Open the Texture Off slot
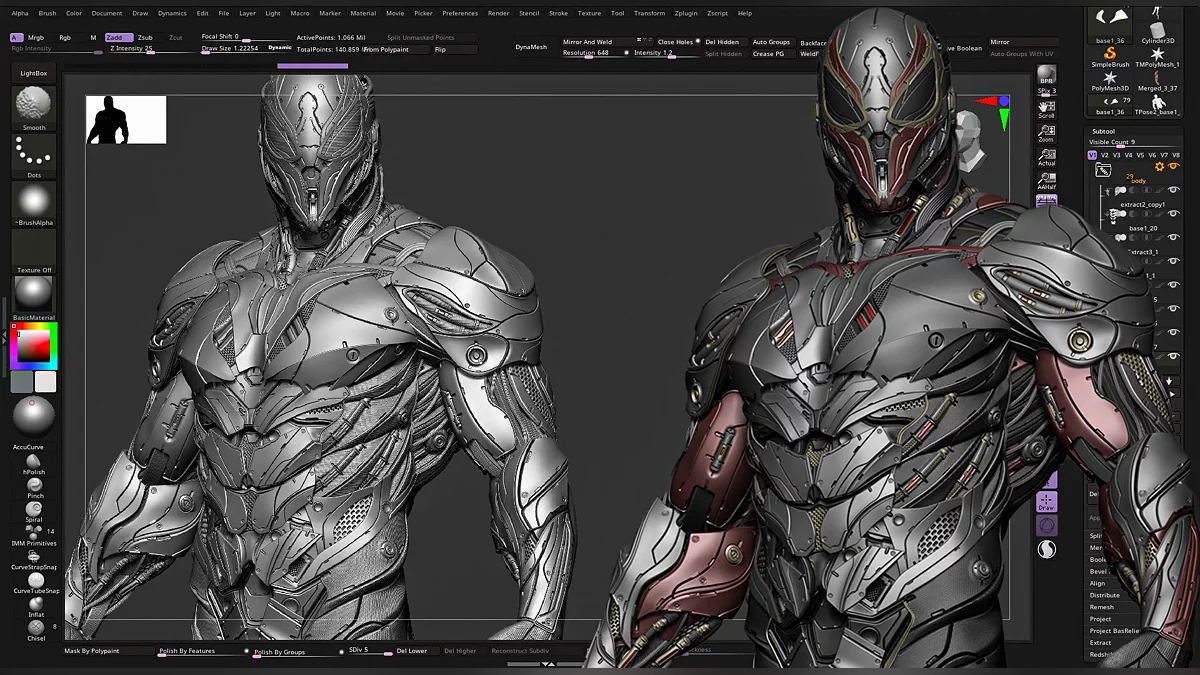 (34, 249)
